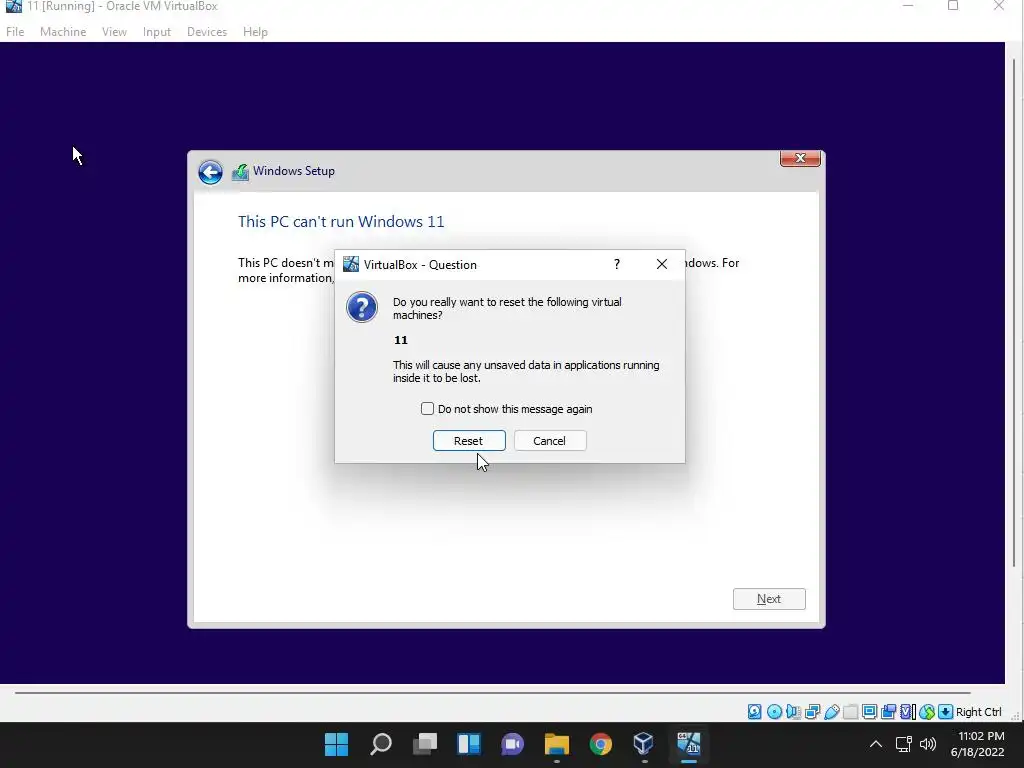Click the recording indicator icon in status bar
The width and height of the screenshot is (1024, 768).
tap(888, 712)
